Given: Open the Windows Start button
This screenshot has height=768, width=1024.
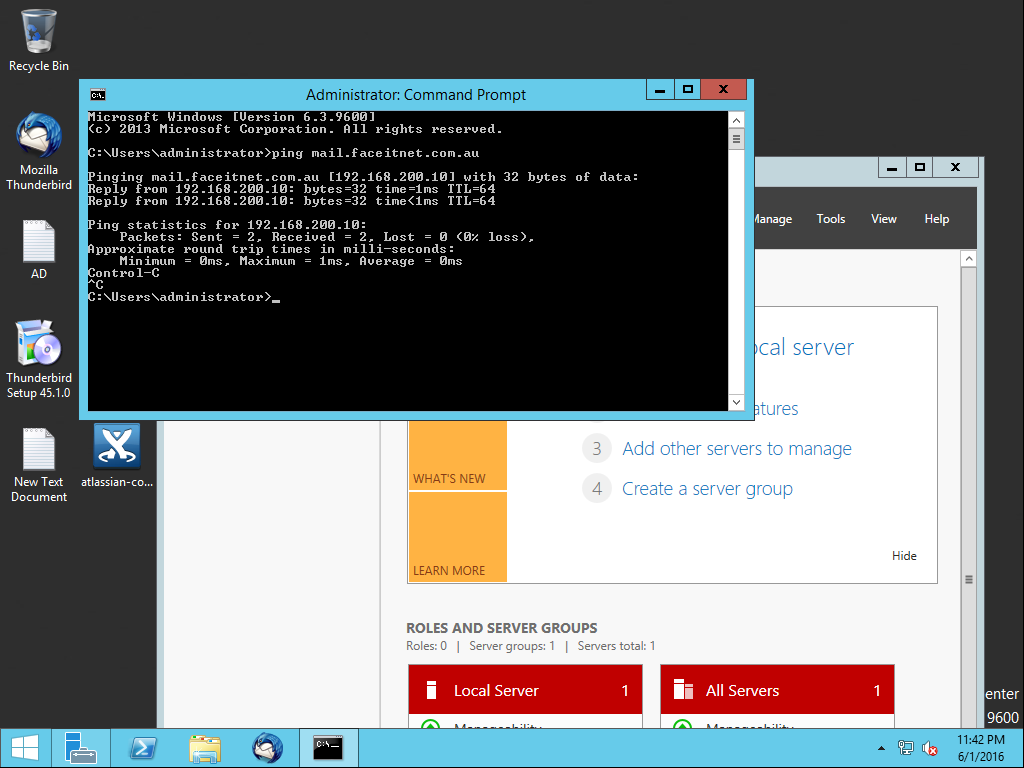Looking at the screenshot, I should pos(25,748).
